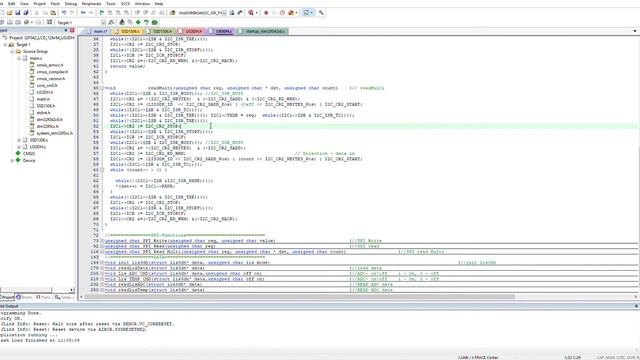Open Configuration with the wrench icon
The height and width of the screenshot is (360, 640).
coord(321,13)
